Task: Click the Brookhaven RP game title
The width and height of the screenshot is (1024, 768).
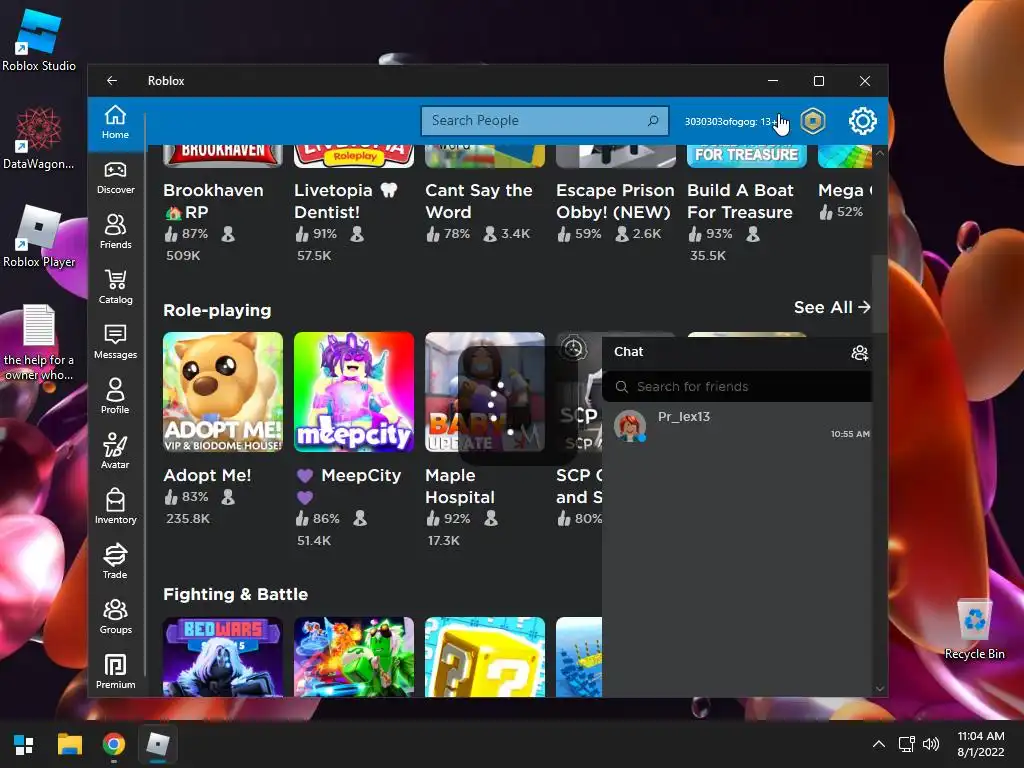Action: tap(214, 201)
